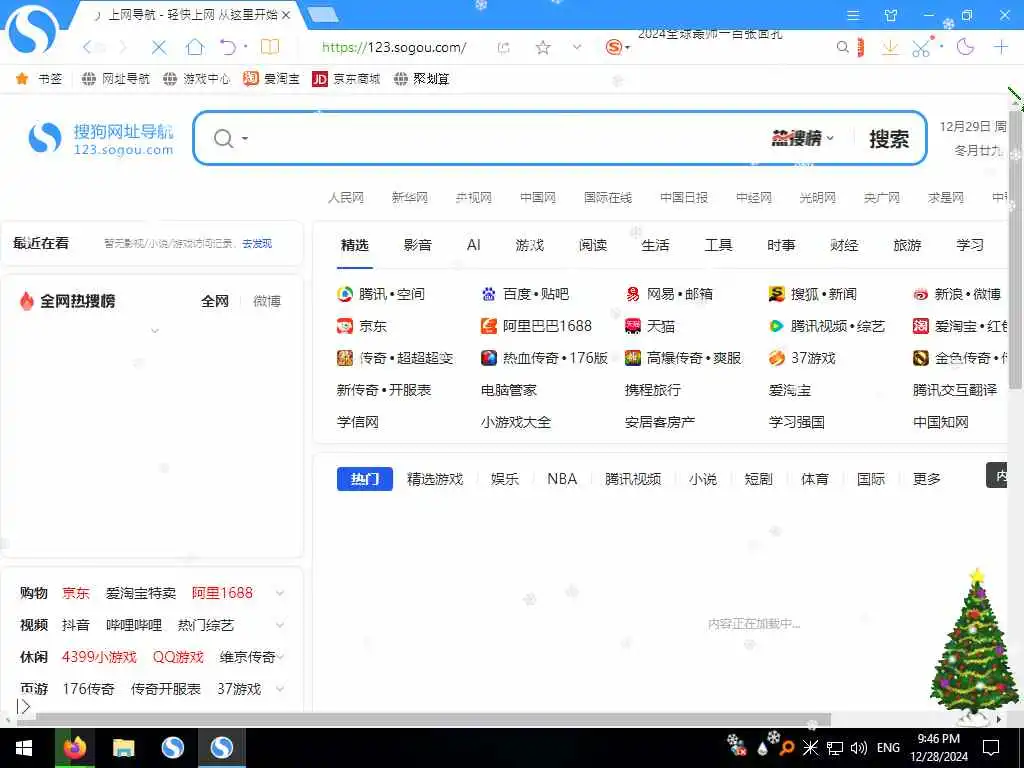This screenshot has width=1024, height=768.
Task: Click the ENG input language indicator
Action: (888, 748)
